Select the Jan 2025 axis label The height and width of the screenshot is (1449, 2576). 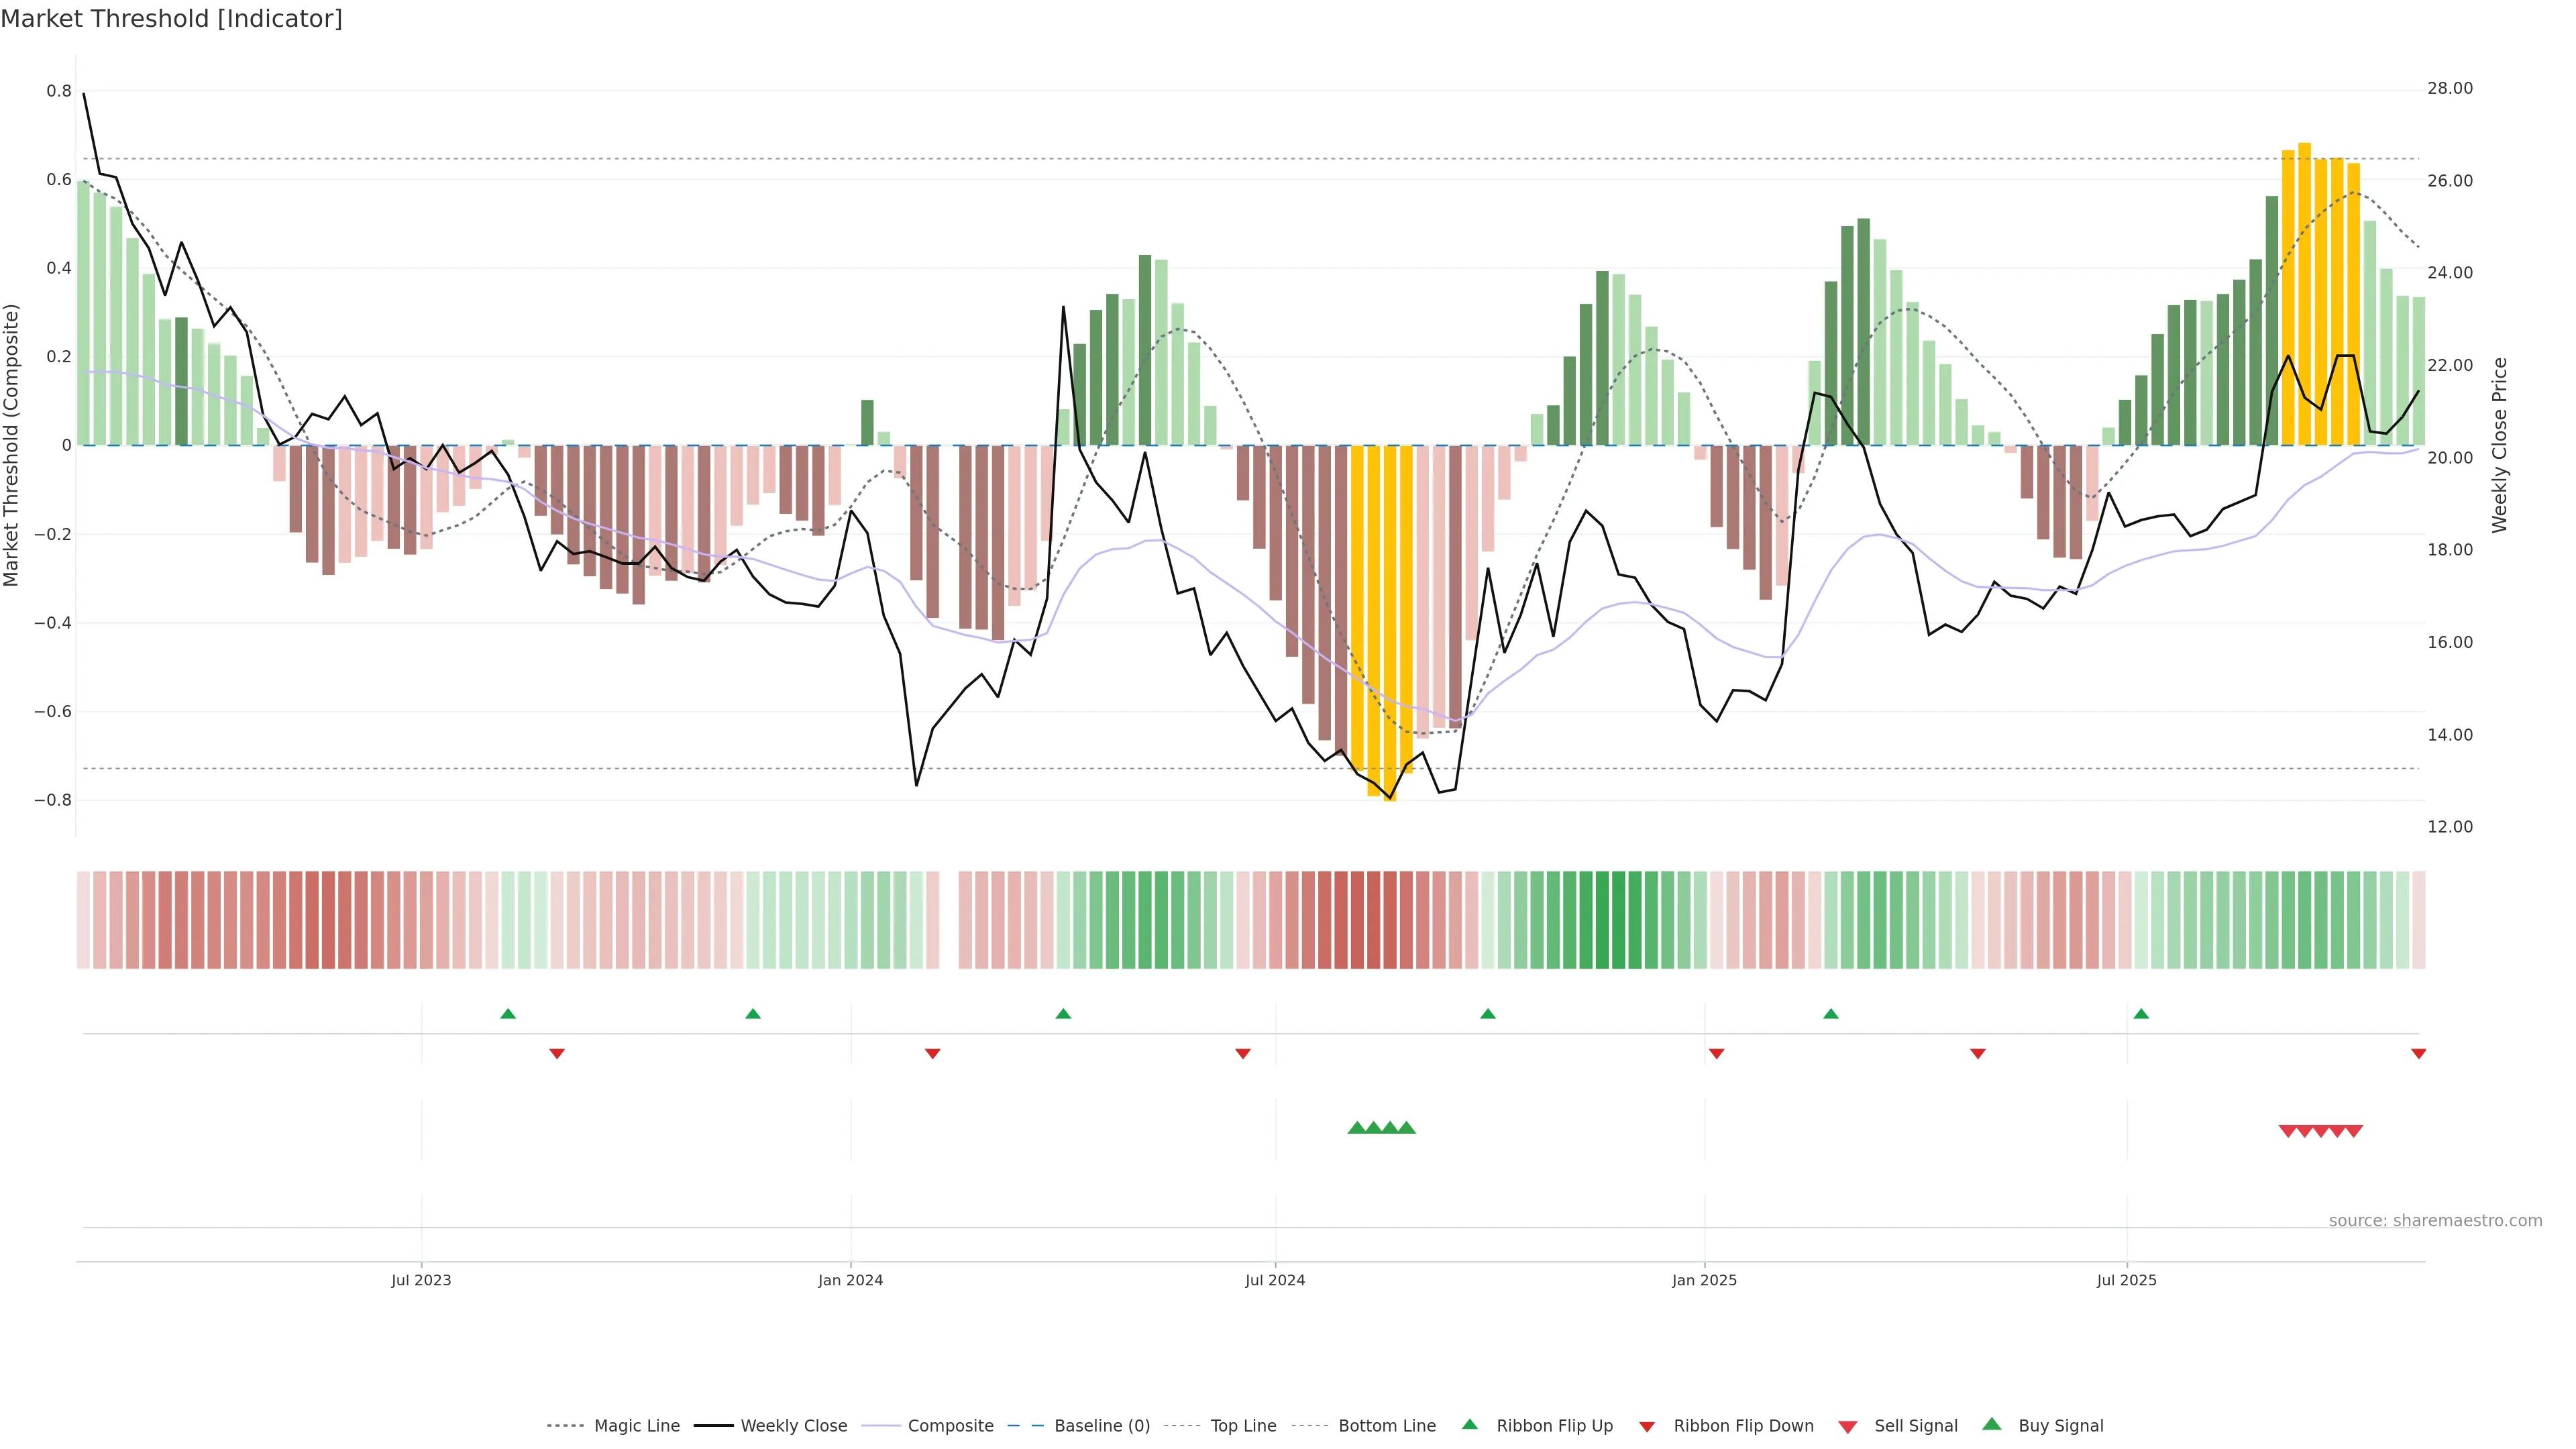click(1704, 1280)
